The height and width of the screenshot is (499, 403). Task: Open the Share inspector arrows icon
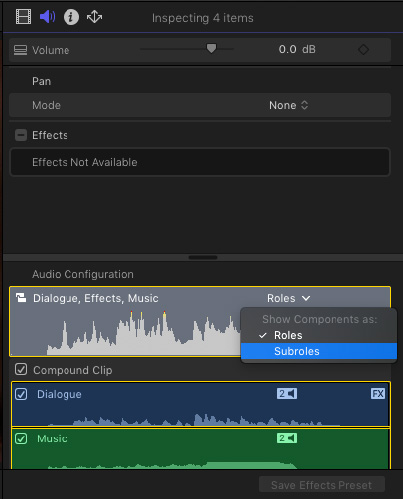(95, 17)
